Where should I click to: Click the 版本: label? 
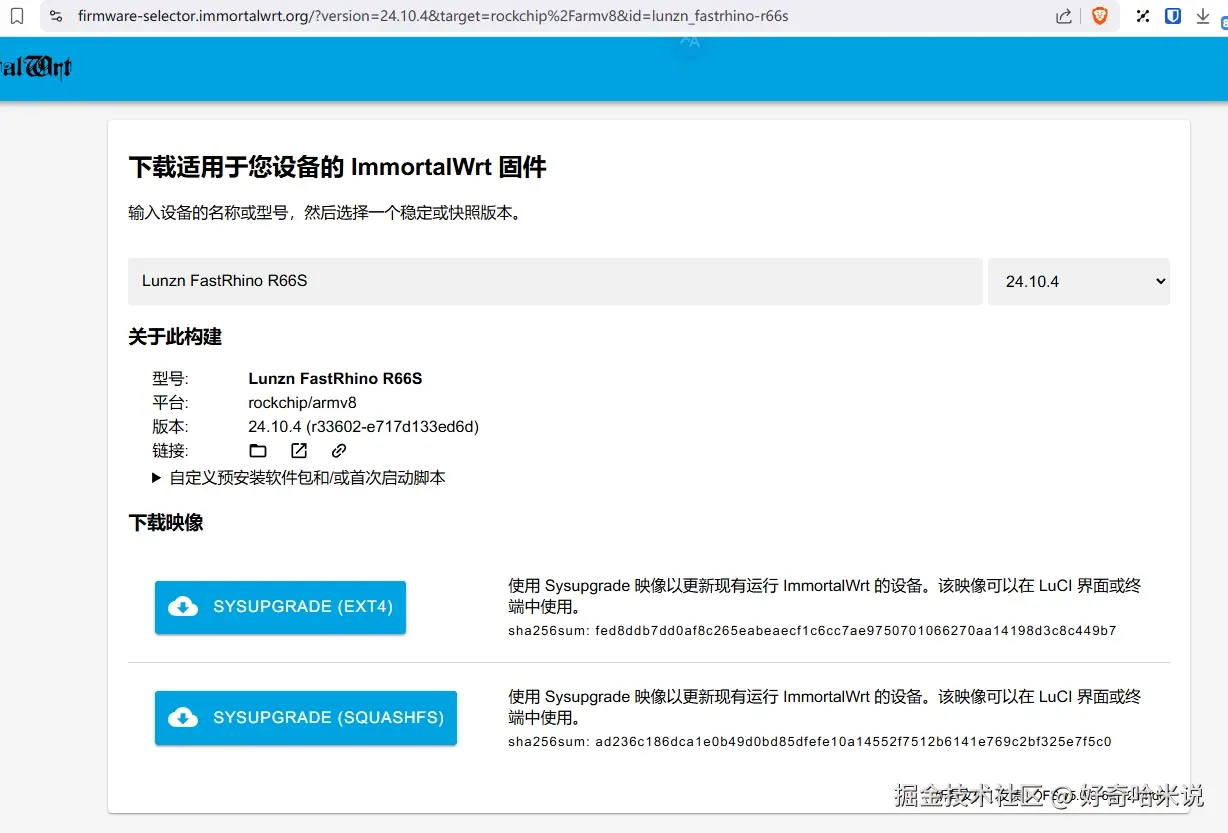pyautogui.click(x=170, y=427)
